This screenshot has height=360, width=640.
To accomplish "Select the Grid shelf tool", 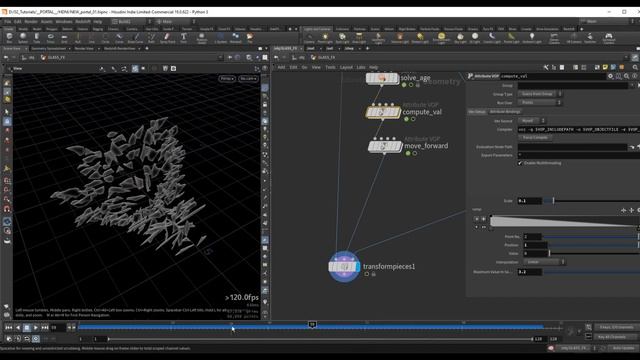I will click(64, 38).
